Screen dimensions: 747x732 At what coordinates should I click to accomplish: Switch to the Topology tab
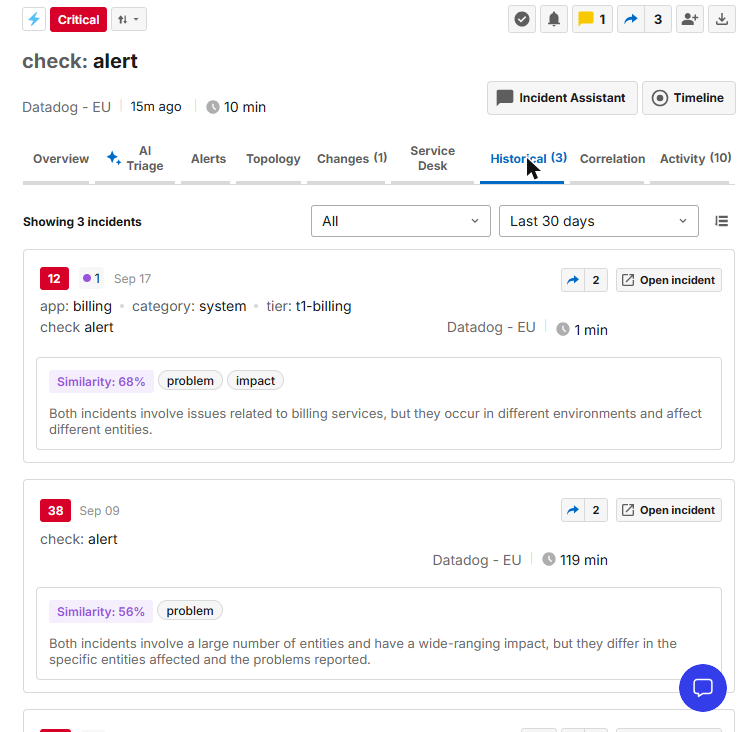[273, 159]
